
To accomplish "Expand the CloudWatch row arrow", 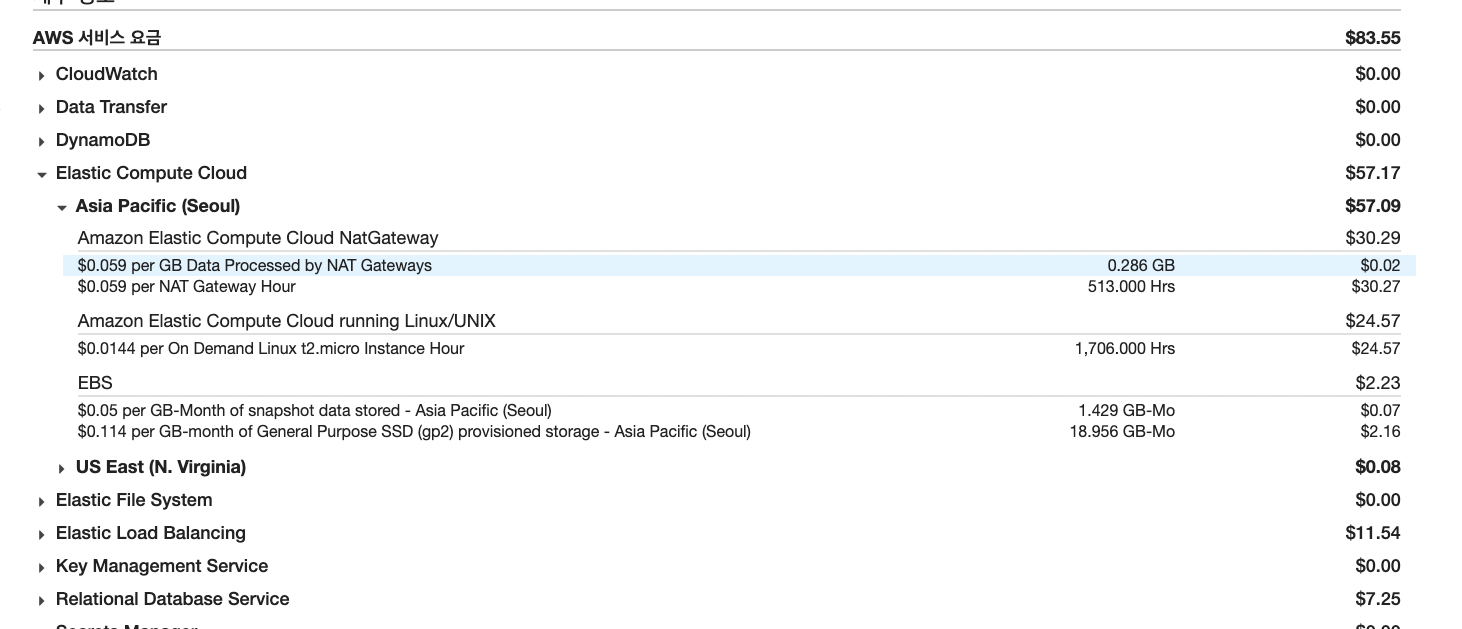I will pos(41,76).
